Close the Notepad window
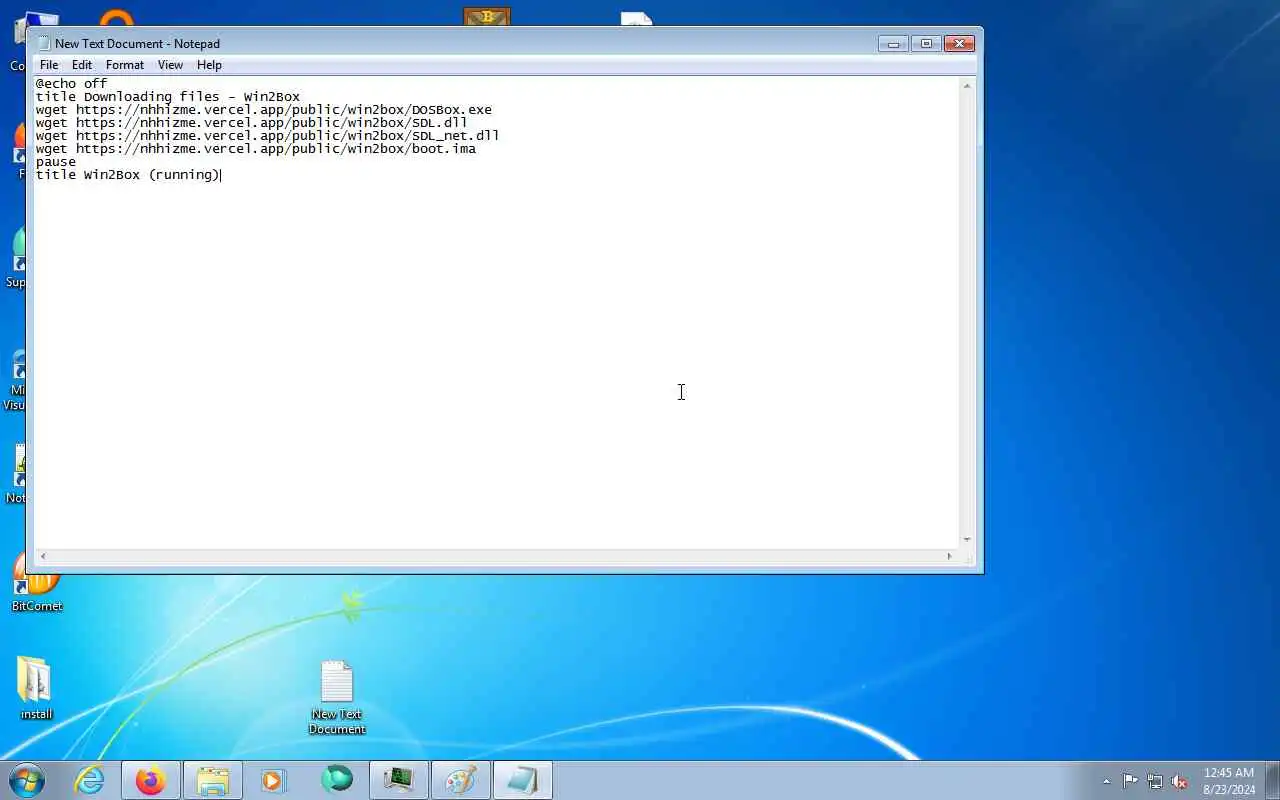The image size is (1280, 800). tap(959, 43)
